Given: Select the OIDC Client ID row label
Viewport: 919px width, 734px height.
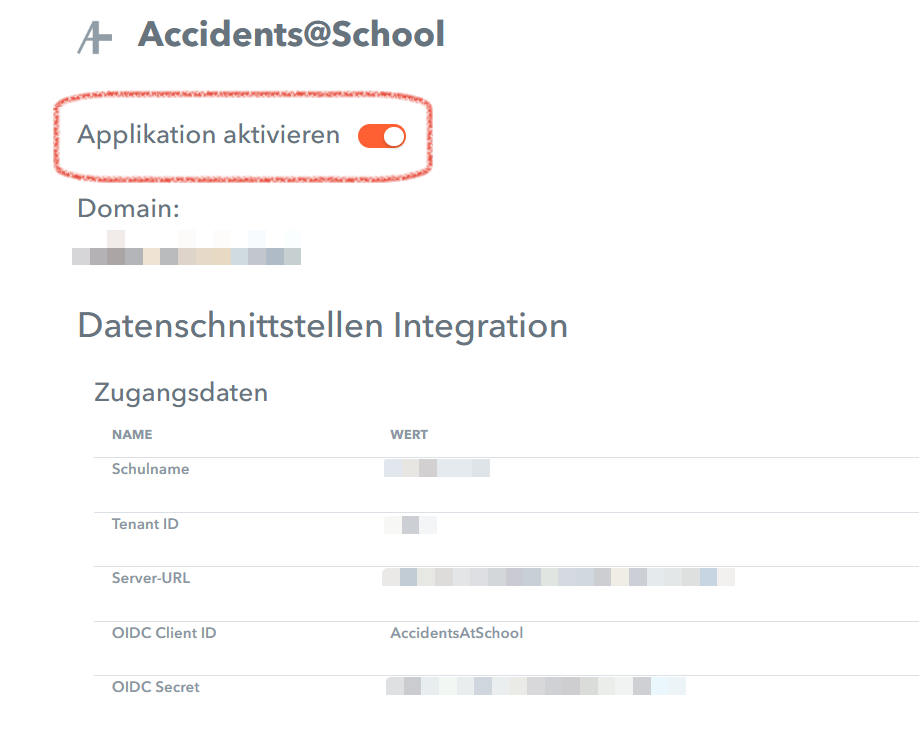Looking at the screenshot, I should coord(164,633).
